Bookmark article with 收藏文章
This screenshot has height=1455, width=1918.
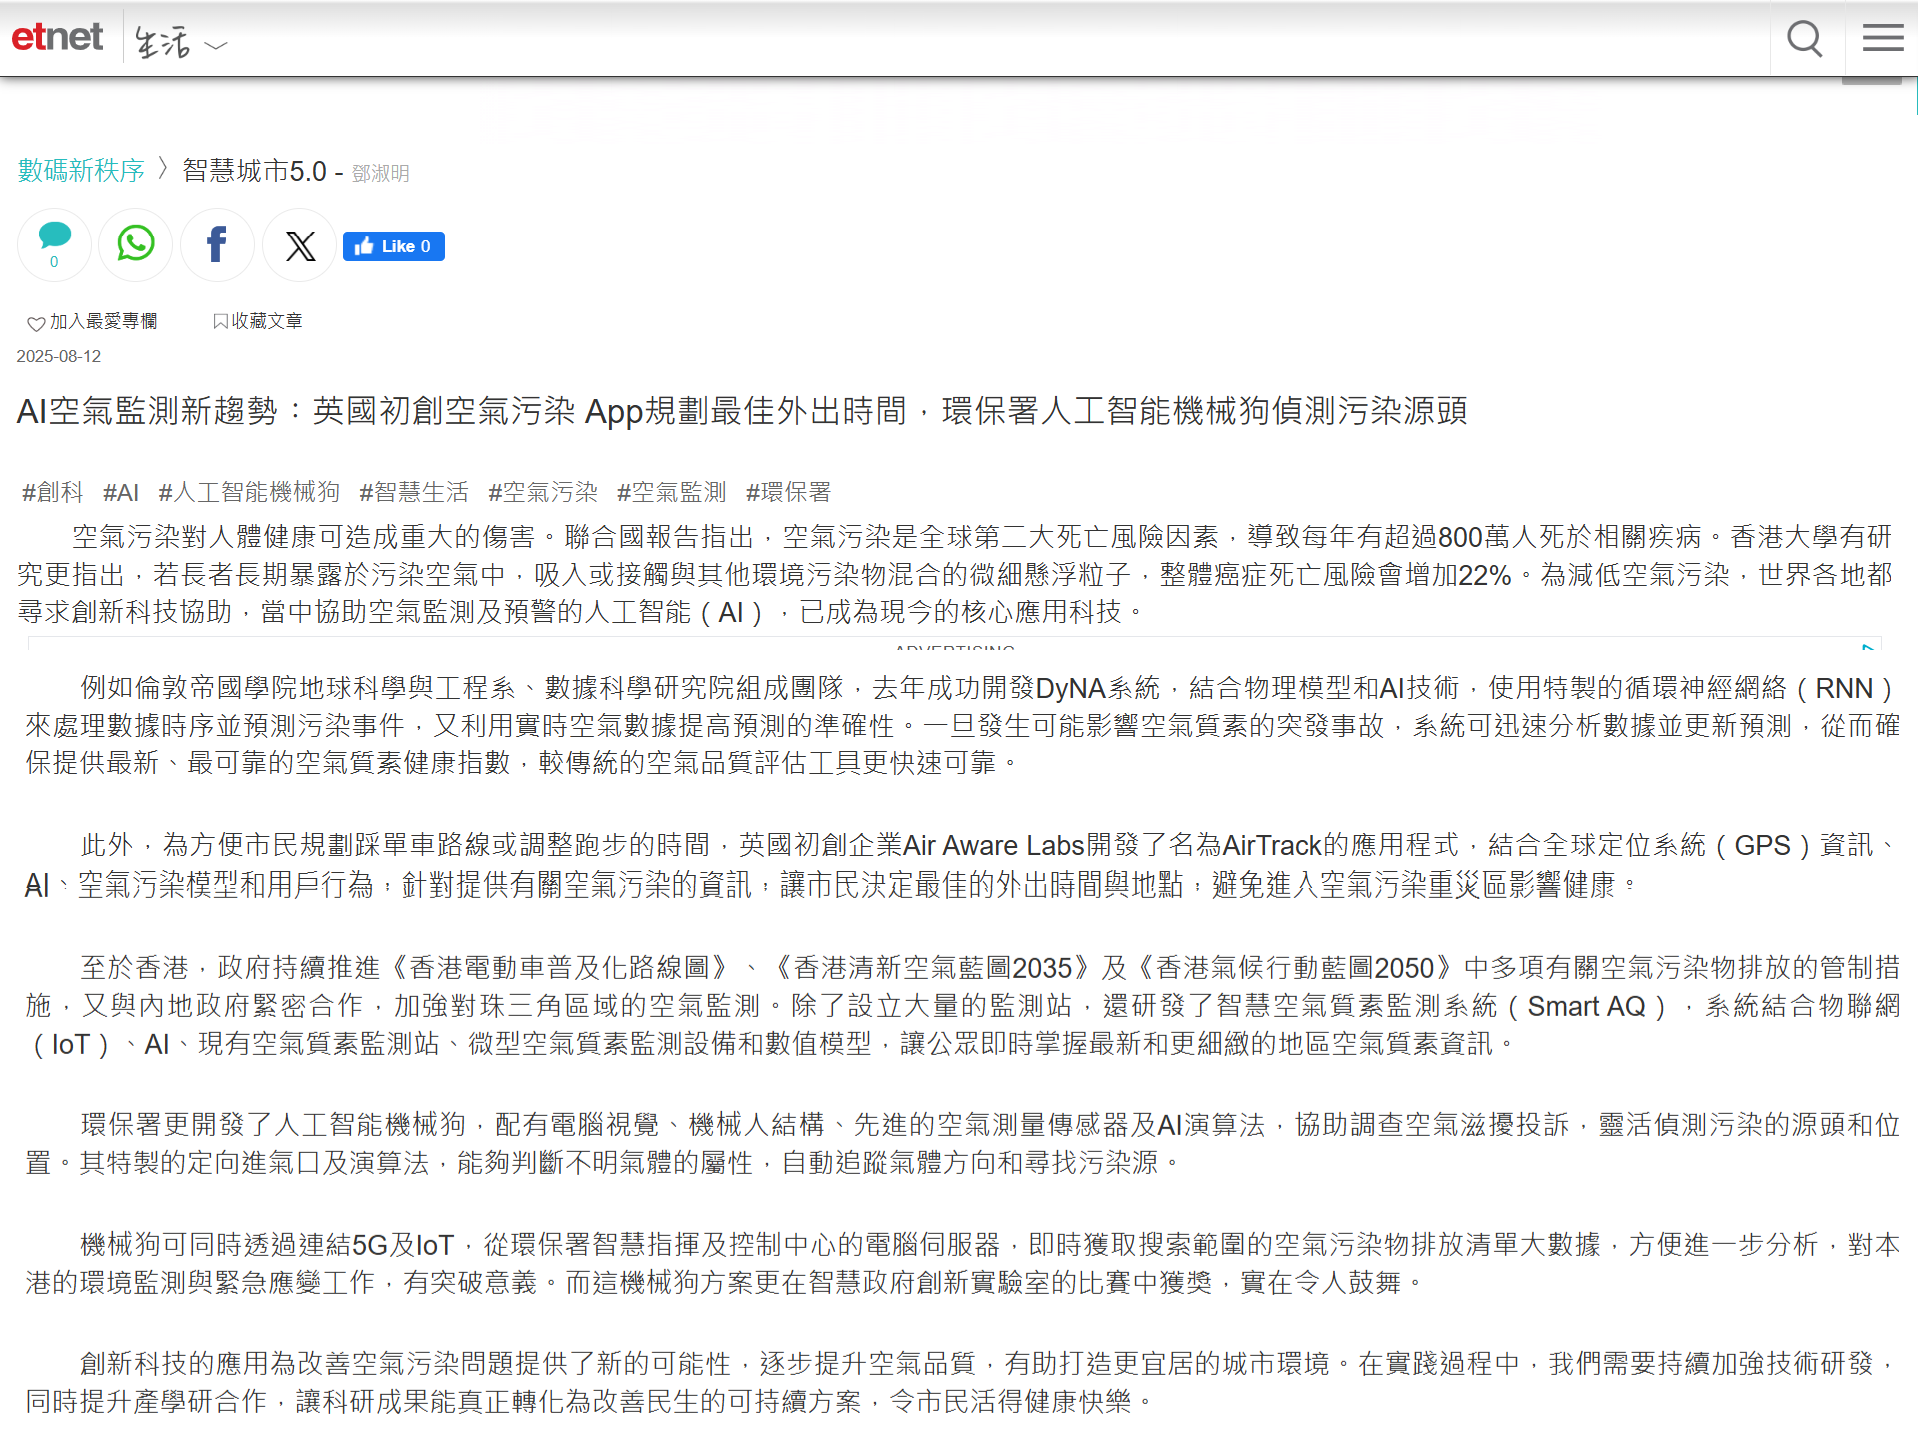click(x=257, y=321)
